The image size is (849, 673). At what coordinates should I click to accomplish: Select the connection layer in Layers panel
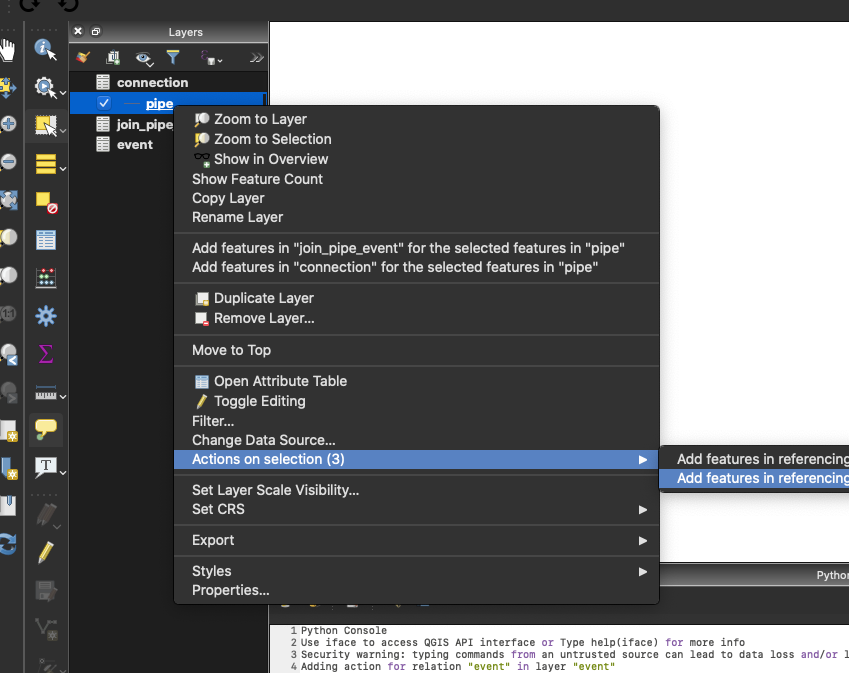point(152,82)
